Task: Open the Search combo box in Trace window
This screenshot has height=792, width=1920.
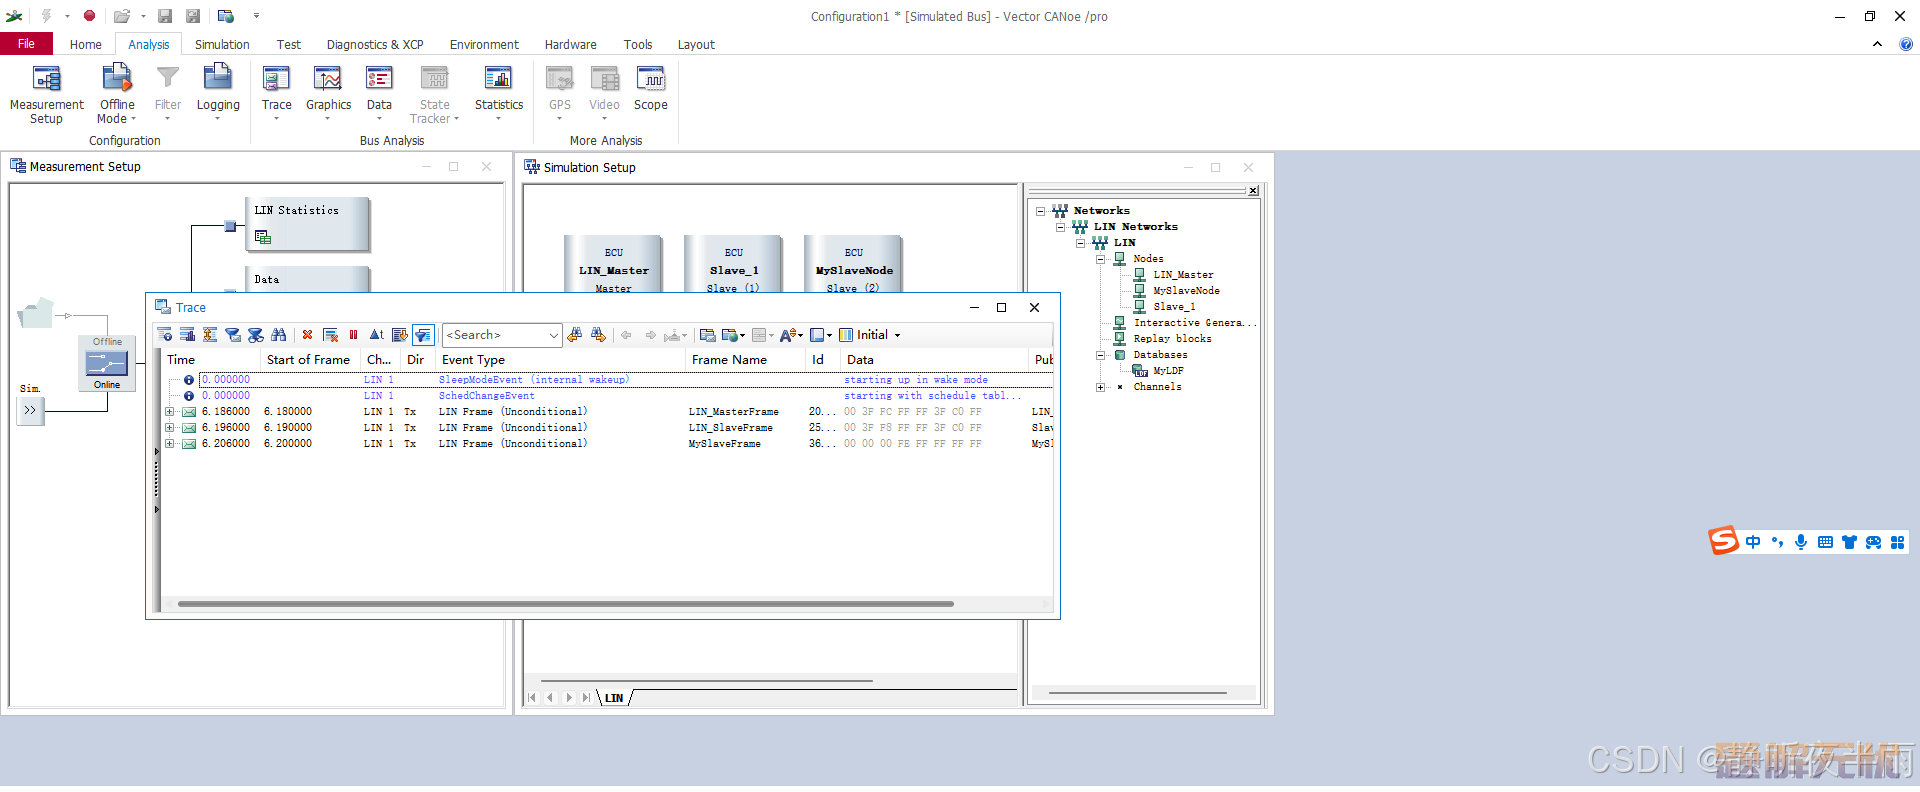Action: coord(502,335)
